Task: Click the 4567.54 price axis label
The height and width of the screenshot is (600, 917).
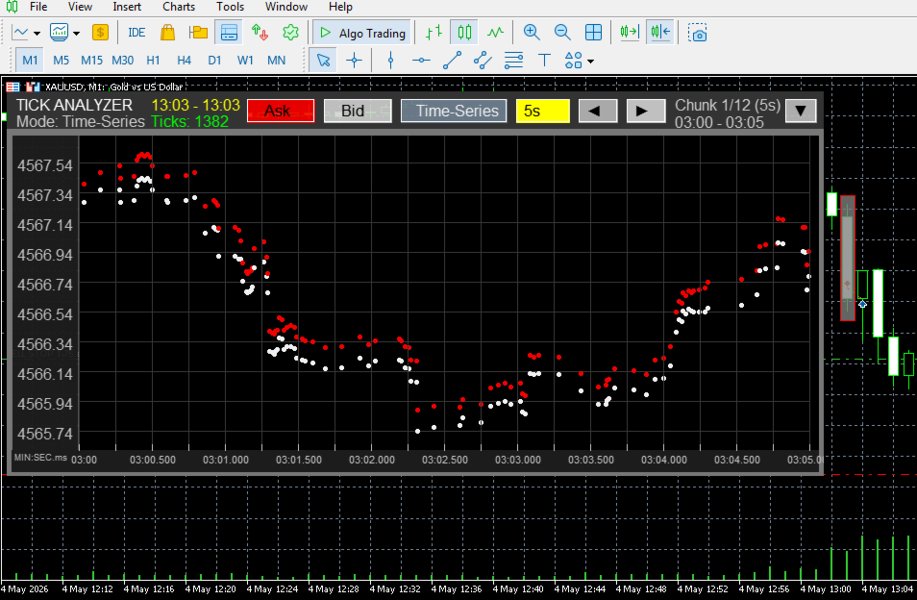Action: point(44,165)
